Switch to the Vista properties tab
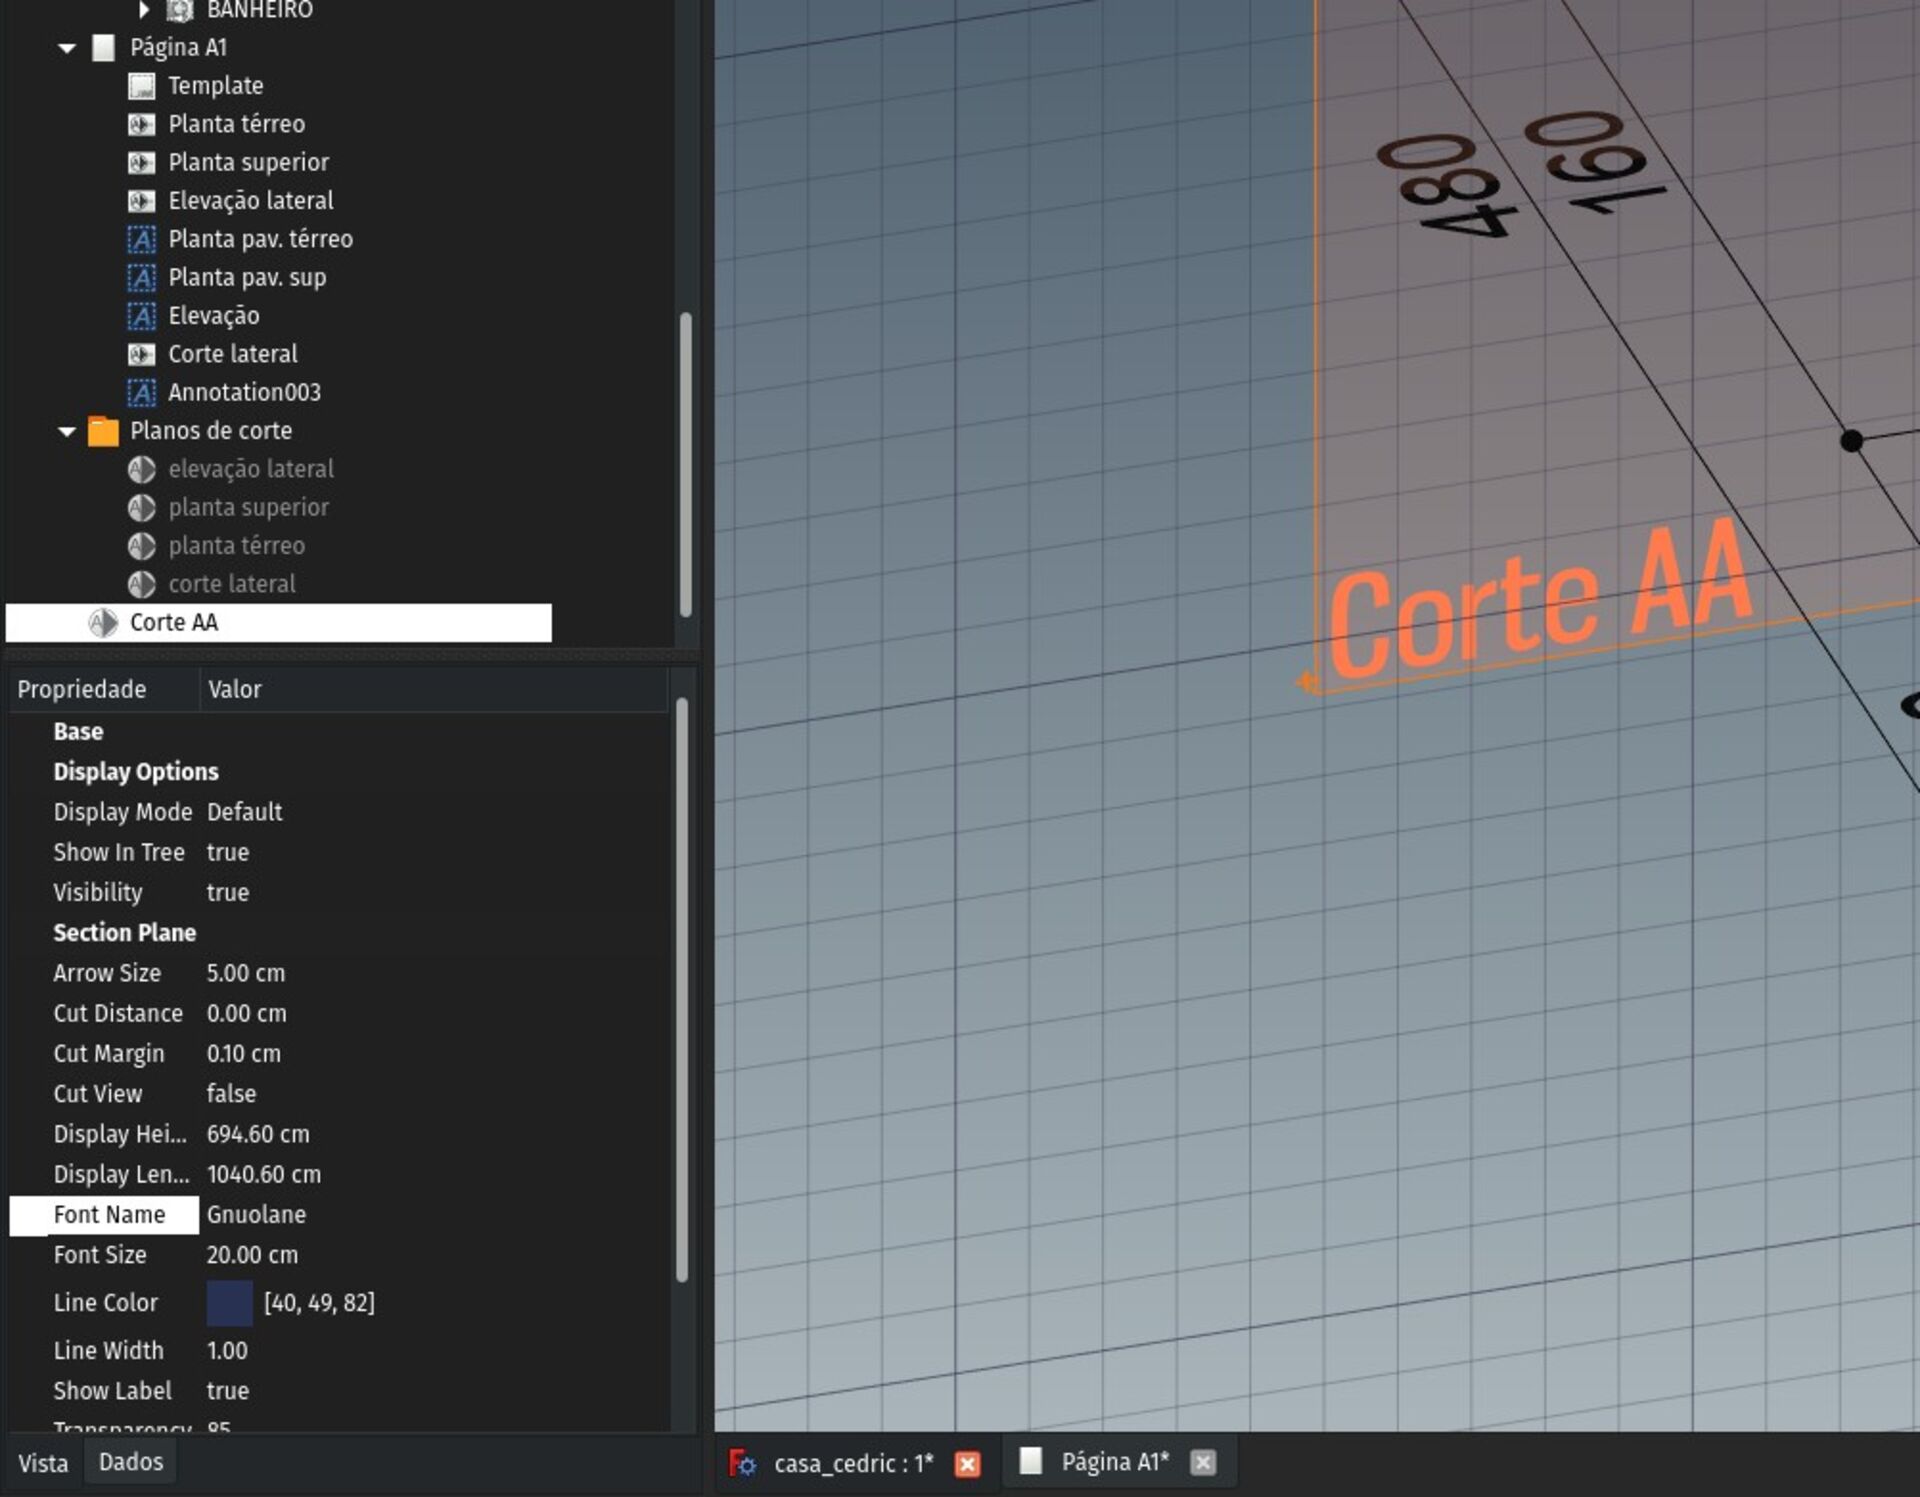Screen dimensions: 1920x1497 pos(43,1463)
